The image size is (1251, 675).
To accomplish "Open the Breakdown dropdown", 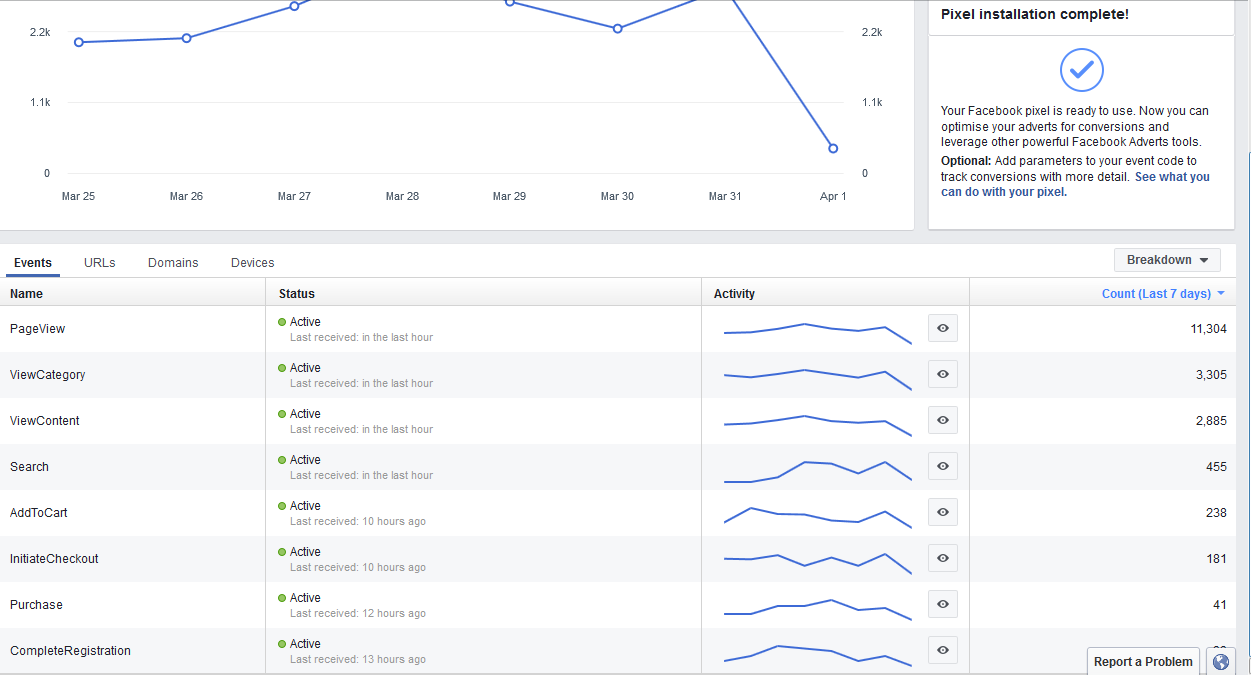I will click(x=1167, y=260).
